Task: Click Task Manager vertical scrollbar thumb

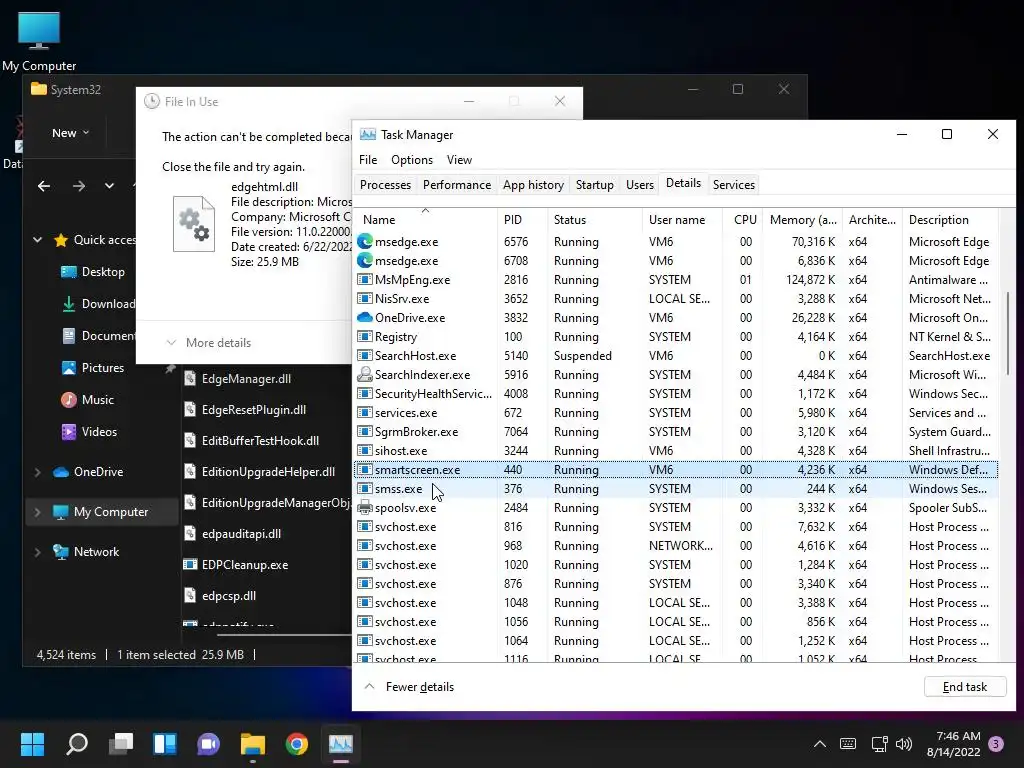Action: pyautogui.click(x=1009, y=333)
